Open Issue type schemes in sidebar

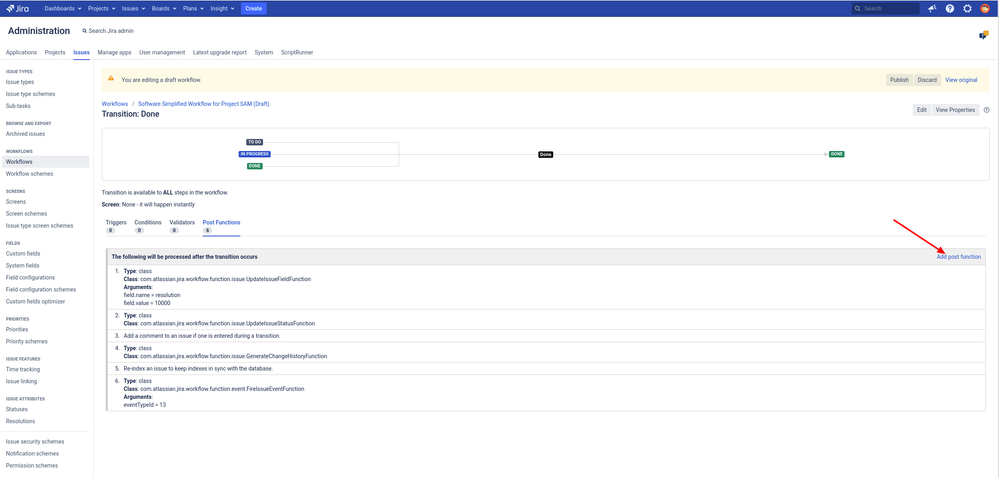(x=30, y=94)
